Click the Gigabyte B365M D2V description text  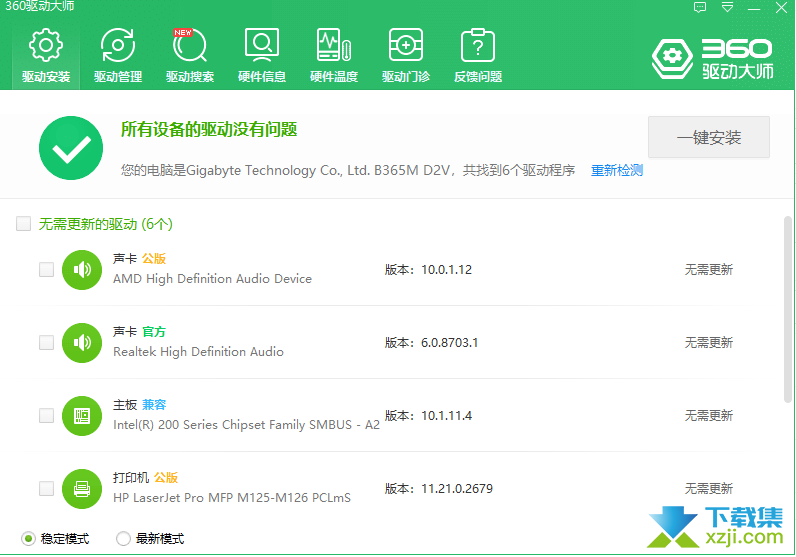[348, 170]
